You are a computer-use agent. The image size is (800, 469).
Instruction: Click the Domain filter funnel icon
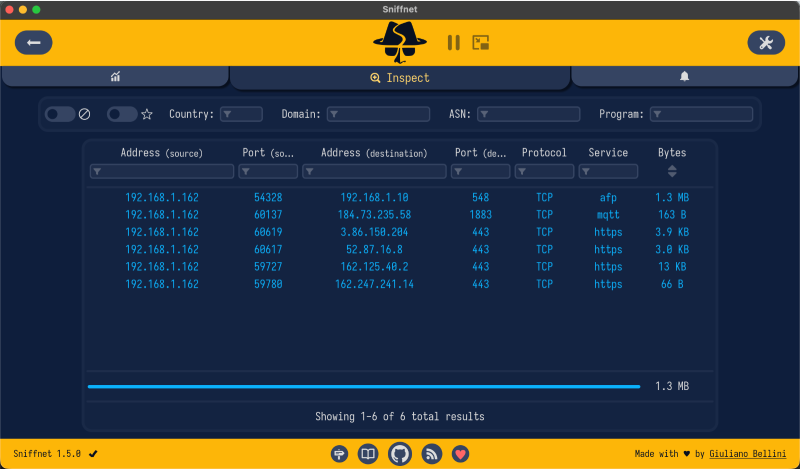click(334, 114)
